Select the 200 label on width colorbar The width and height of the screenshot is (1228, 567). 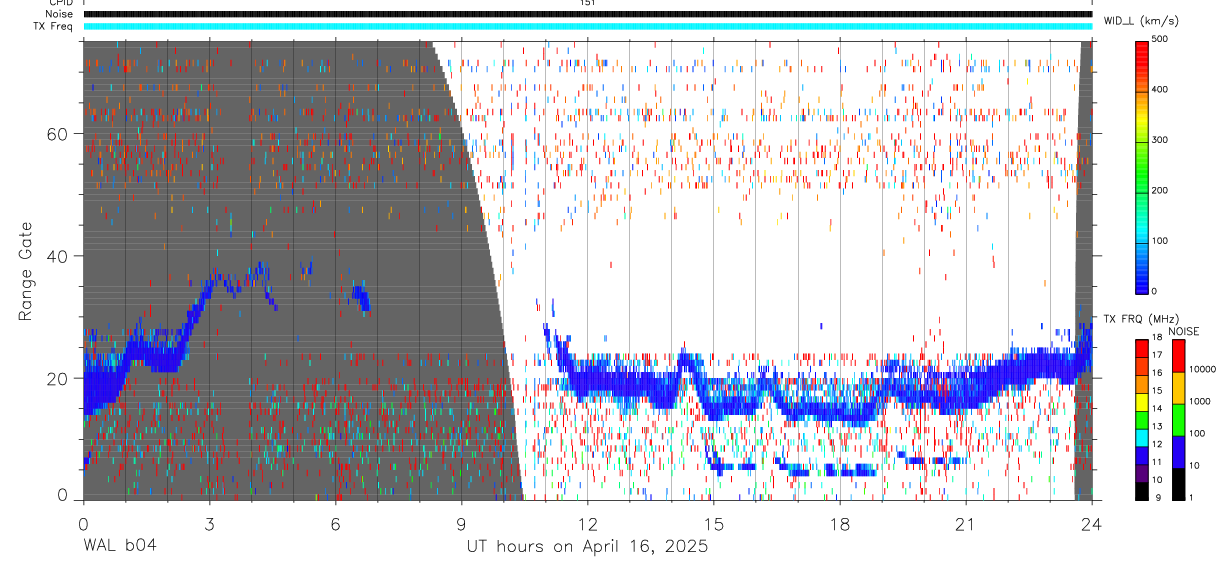[1162, 190]
